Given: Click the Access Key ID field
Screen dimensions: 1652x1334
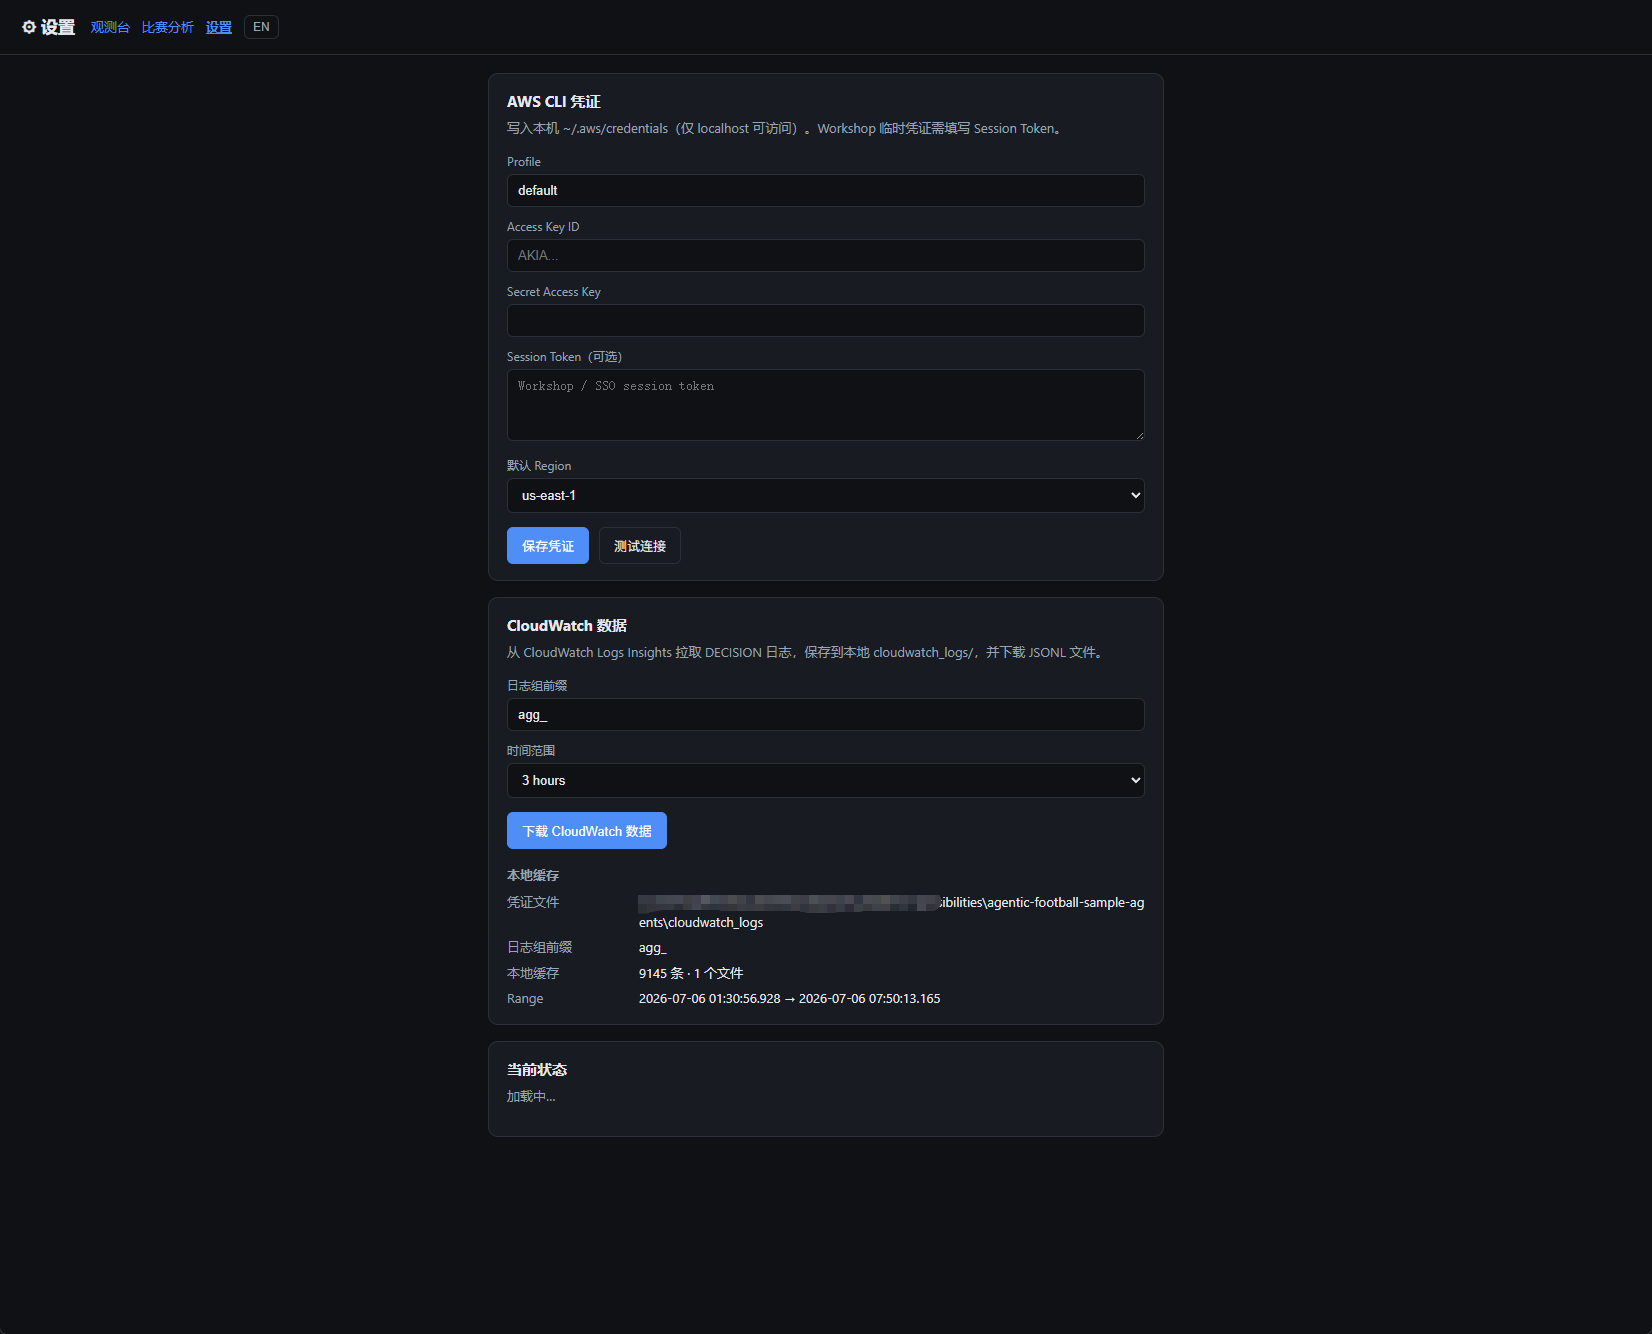Looking at the screenshot, I should pos(825,255).
